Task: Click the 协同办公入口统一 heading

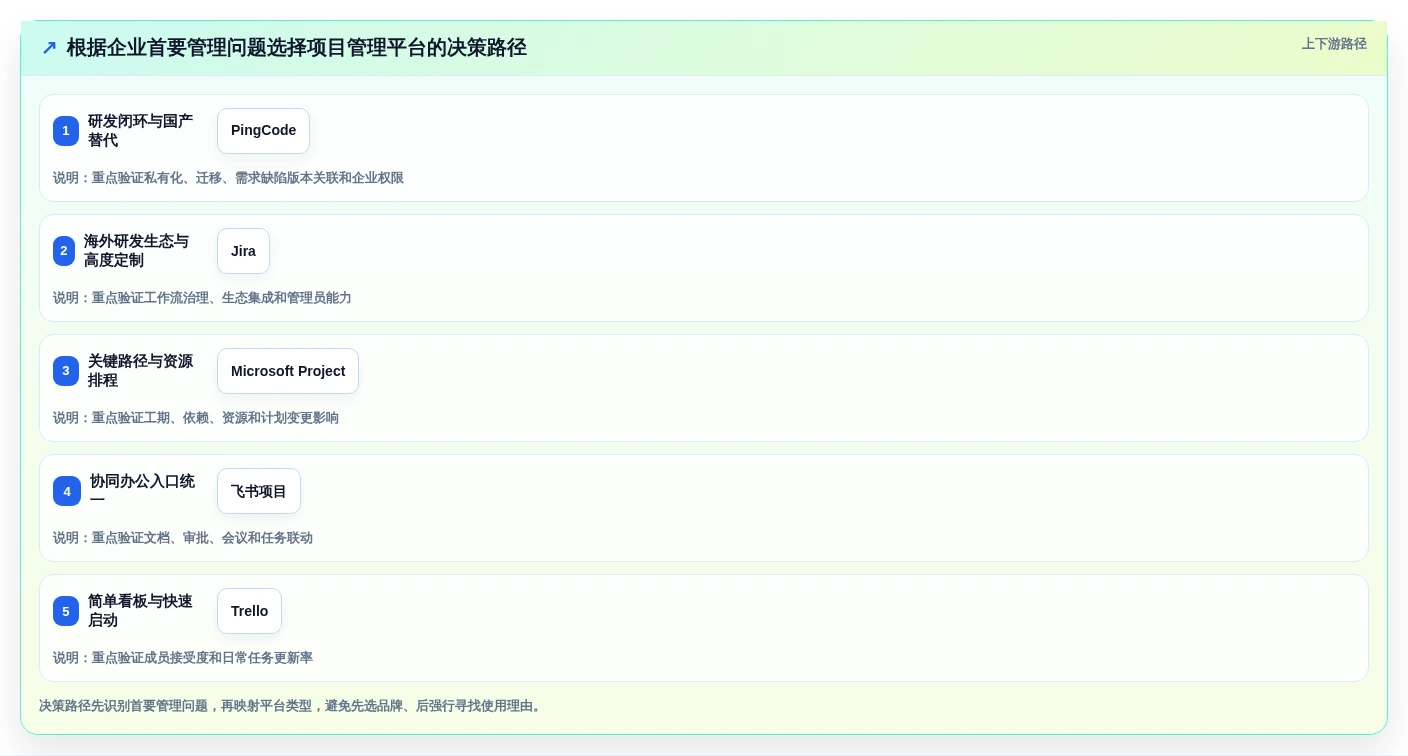Action: [x=142, y=491]
